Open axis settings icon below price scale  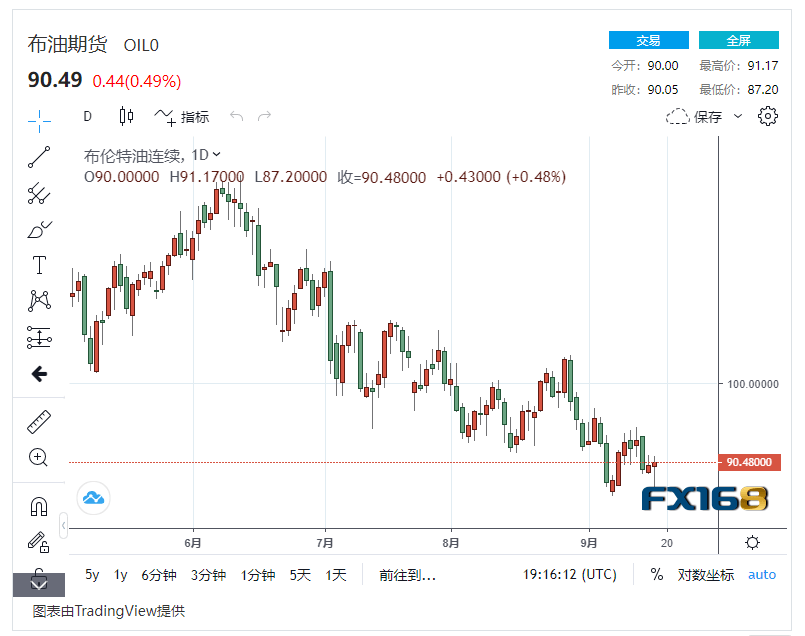click(x=752, y=542)
